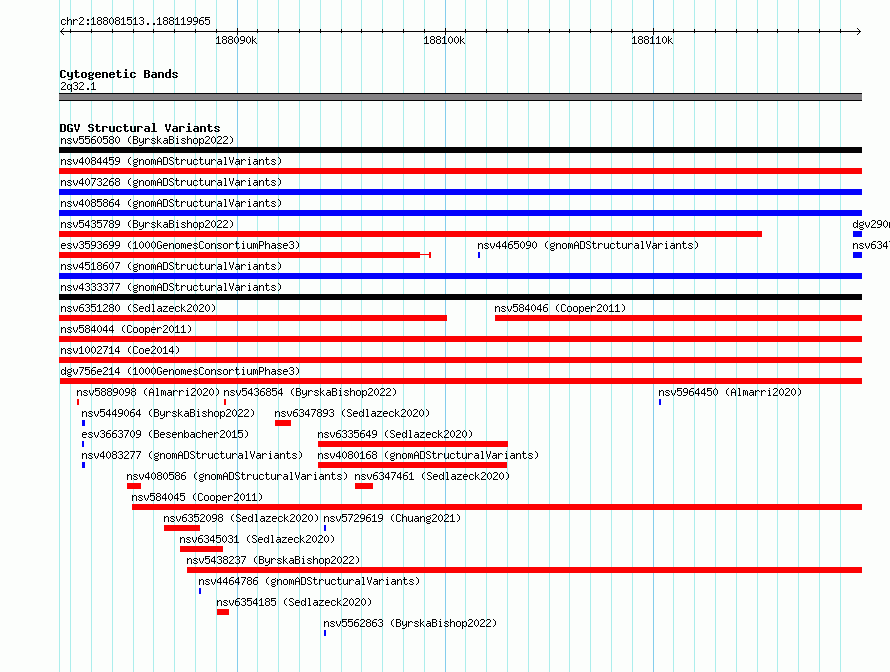Select red bar under nsv6335649
890x672 pixels.
[413, 444]
